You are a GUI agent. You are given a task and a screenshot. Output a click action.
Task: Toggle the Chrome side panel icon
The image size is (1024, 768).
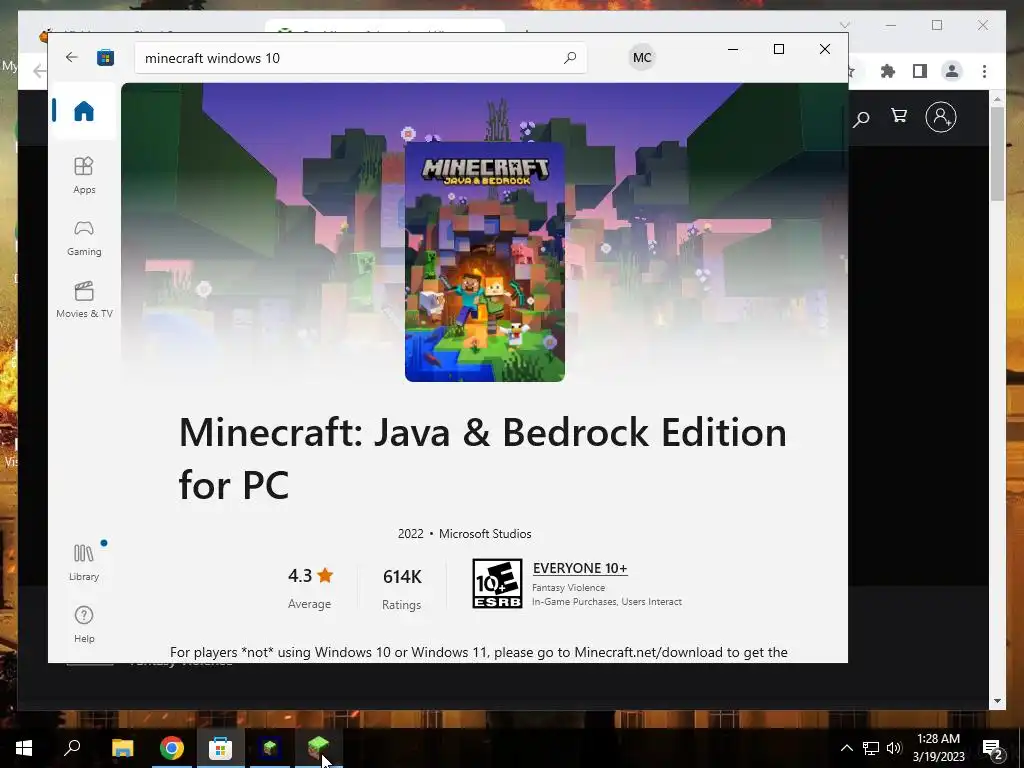pyautogui.click(x=920, y=71)
